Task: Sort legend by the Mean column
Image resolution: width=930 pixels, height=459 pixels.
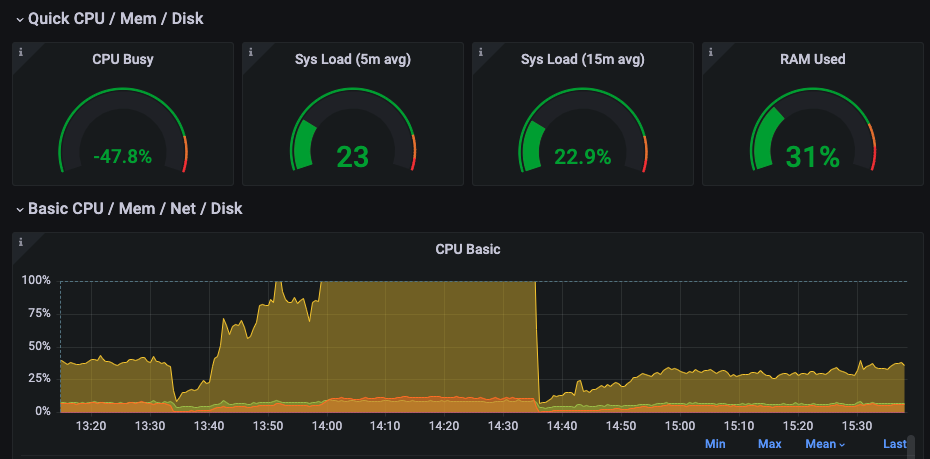Action: click(x=825, y=444)
